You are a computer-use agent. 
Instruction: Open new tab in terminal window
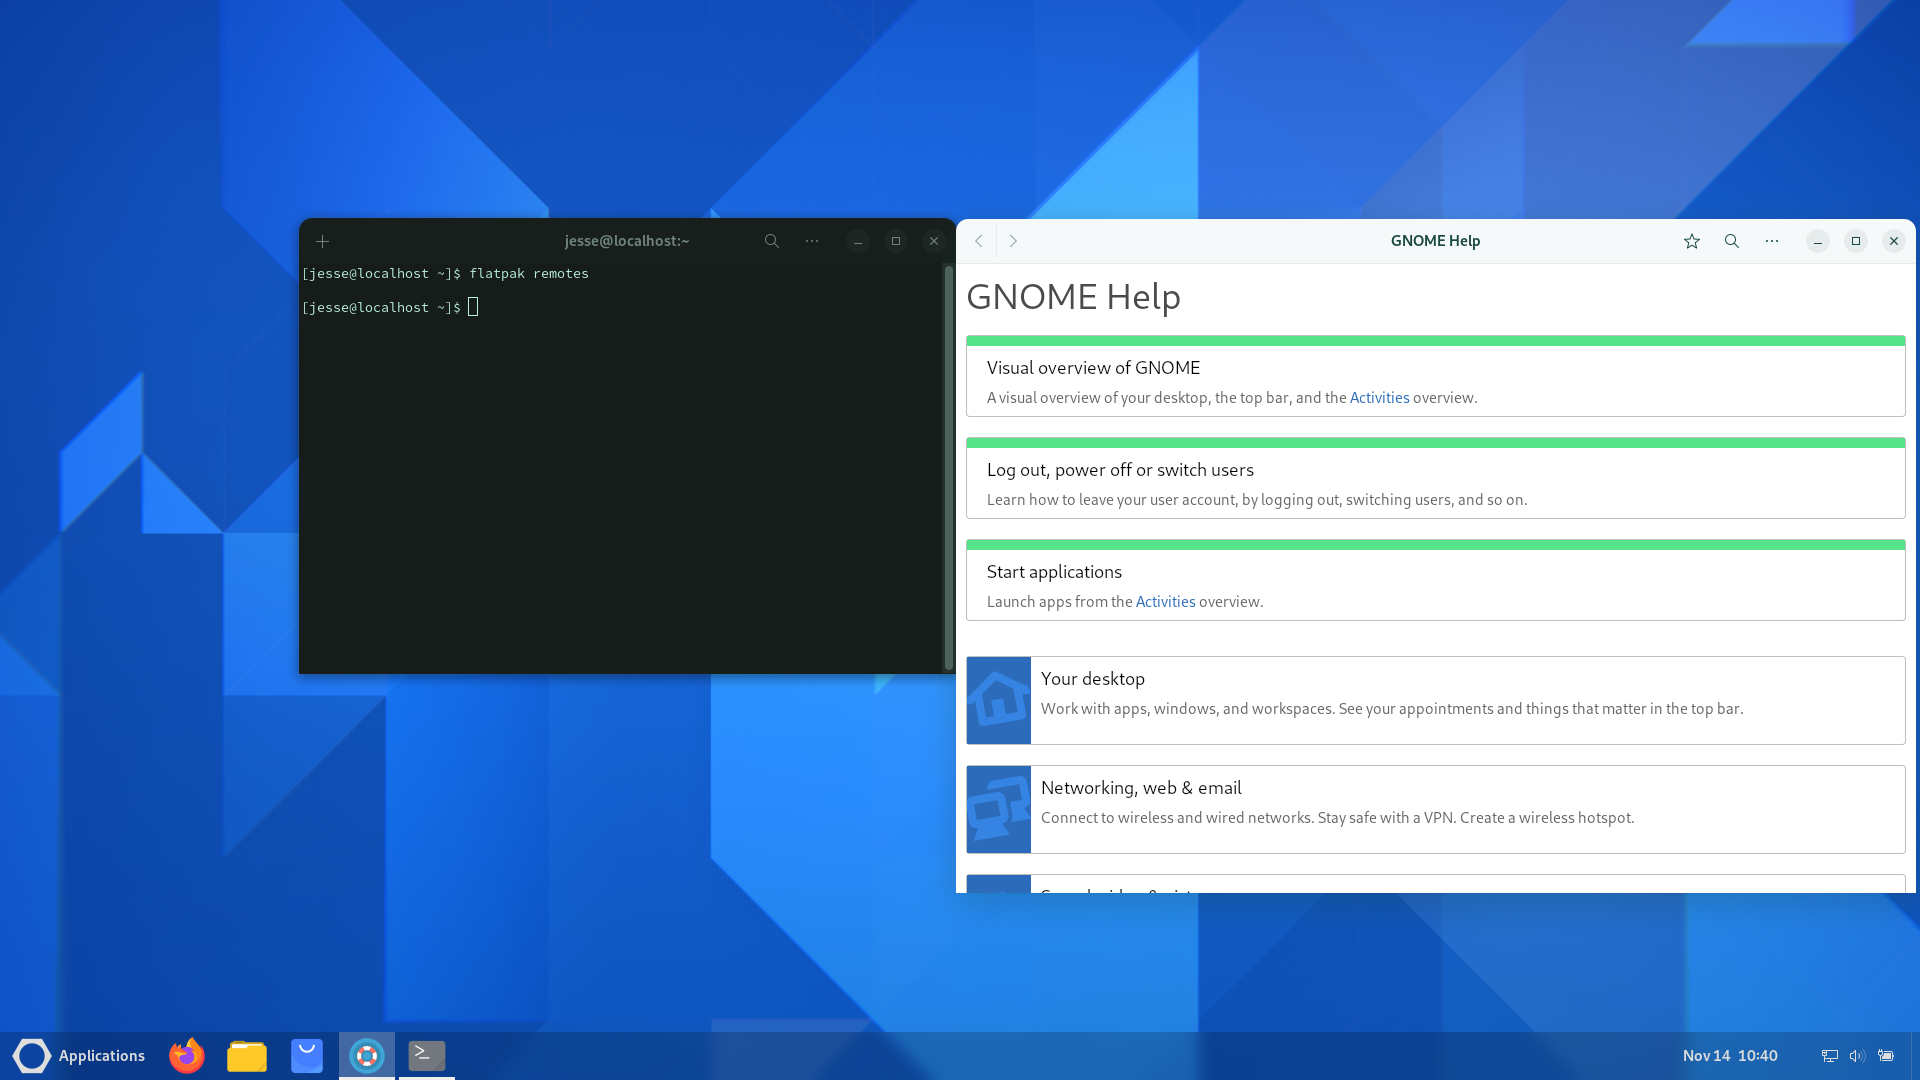point(322,241)
